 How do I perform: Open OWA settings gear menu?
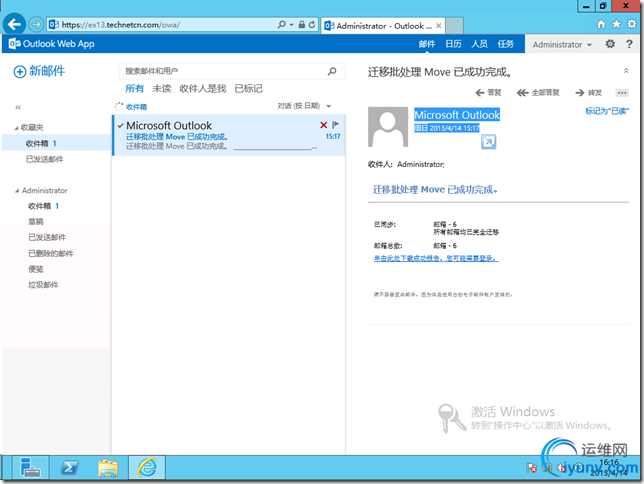point(610,44)
